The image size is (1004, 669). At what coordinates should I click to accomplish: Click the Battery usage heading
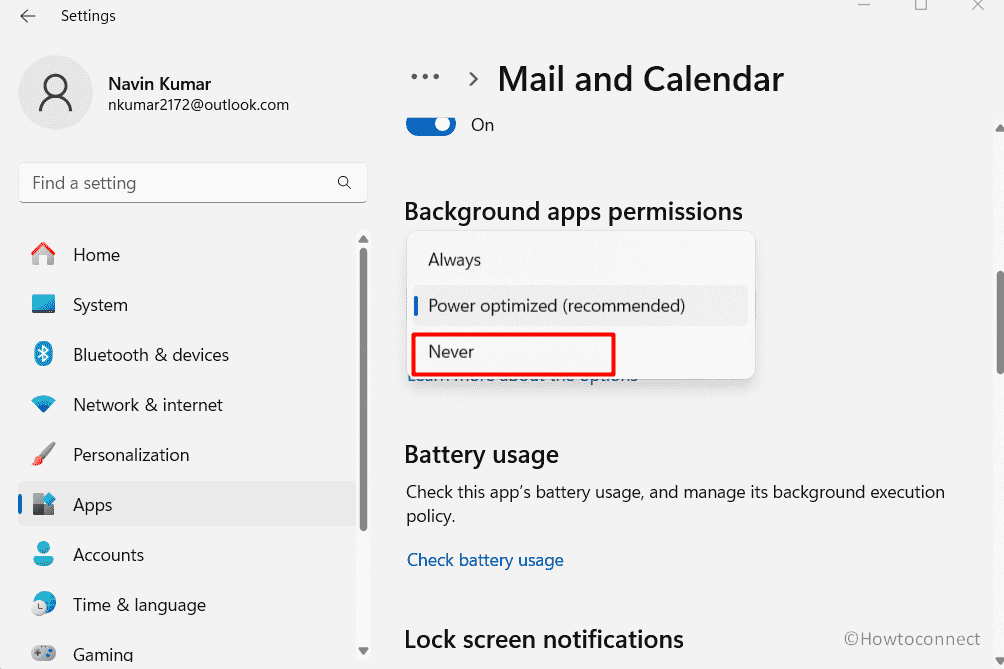pyautogui.click(x=482, y=455)
